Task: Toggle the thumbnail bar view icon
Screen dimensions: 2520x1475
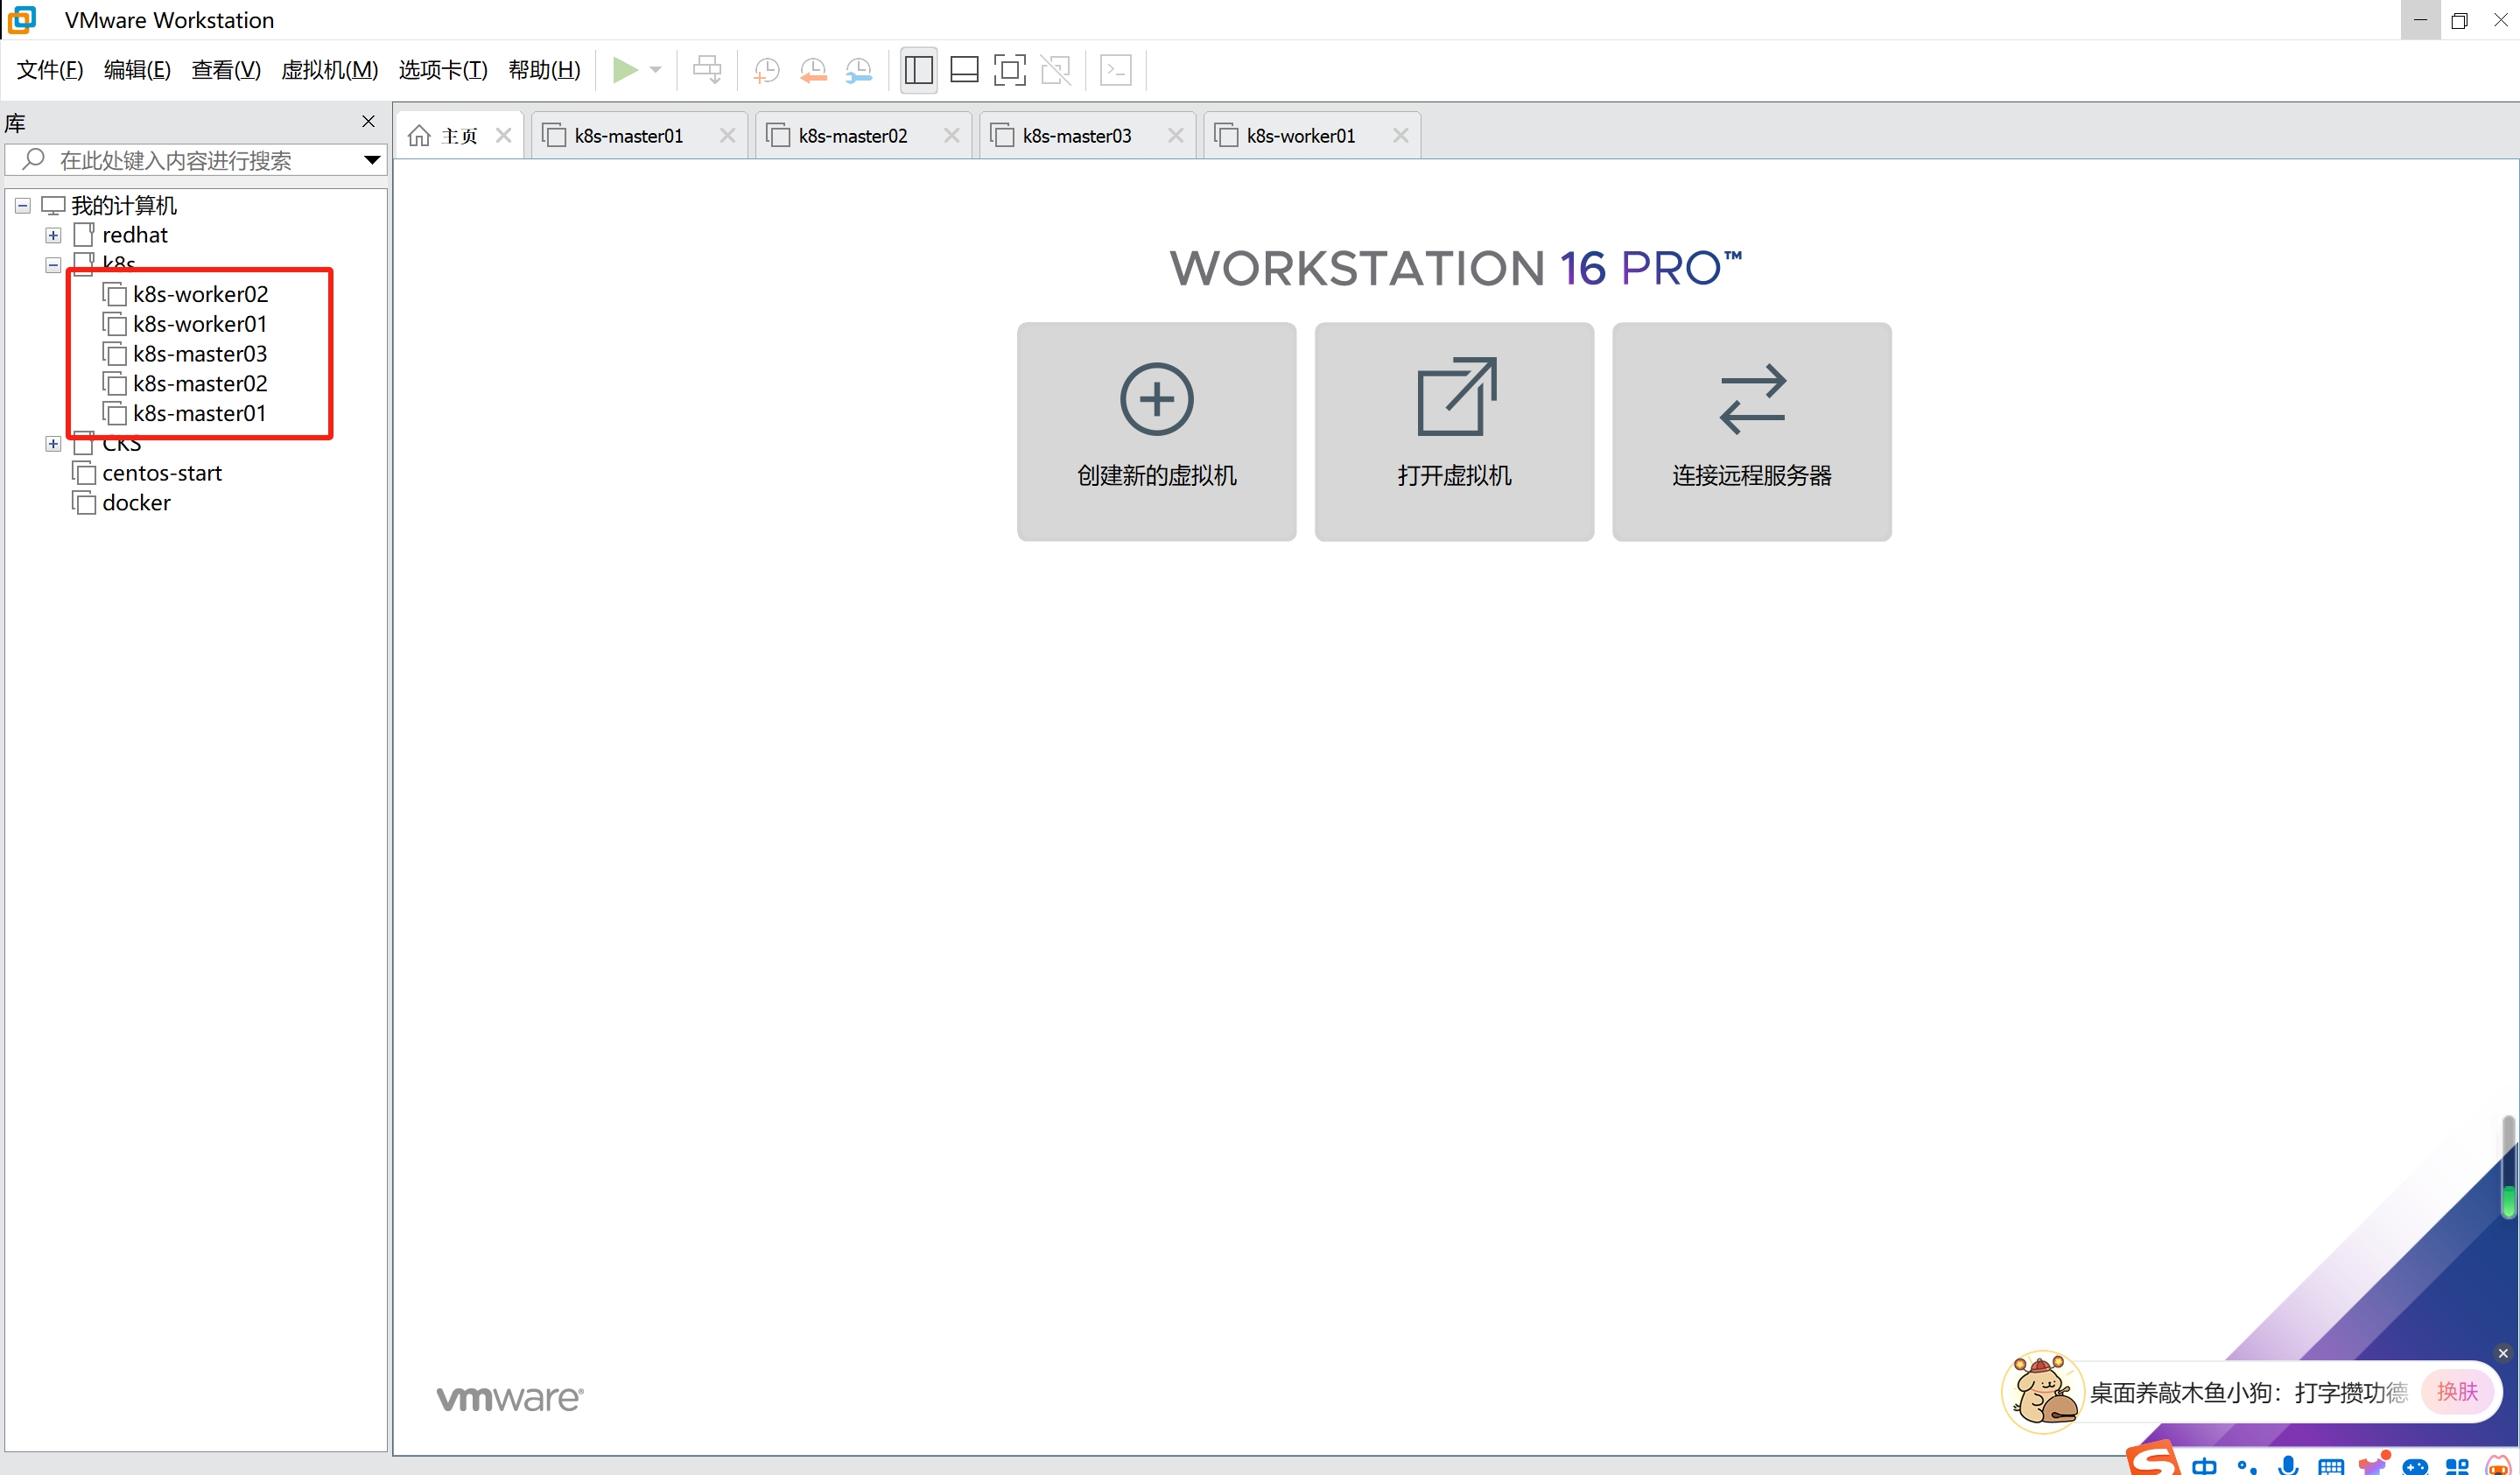Action: tap(964, 70)
